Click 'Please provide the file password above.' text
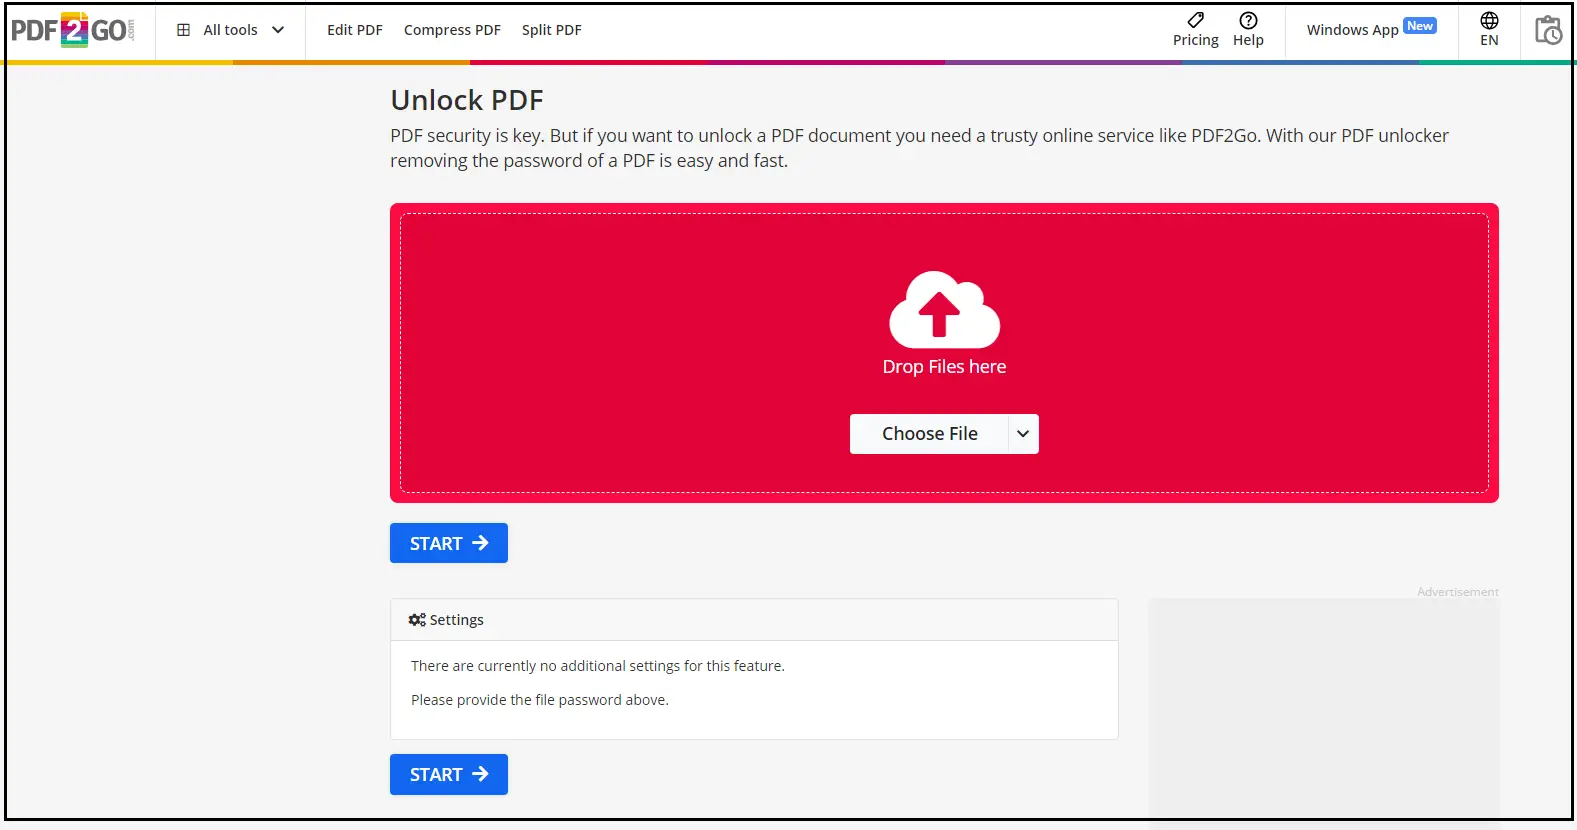 [540, 700]
